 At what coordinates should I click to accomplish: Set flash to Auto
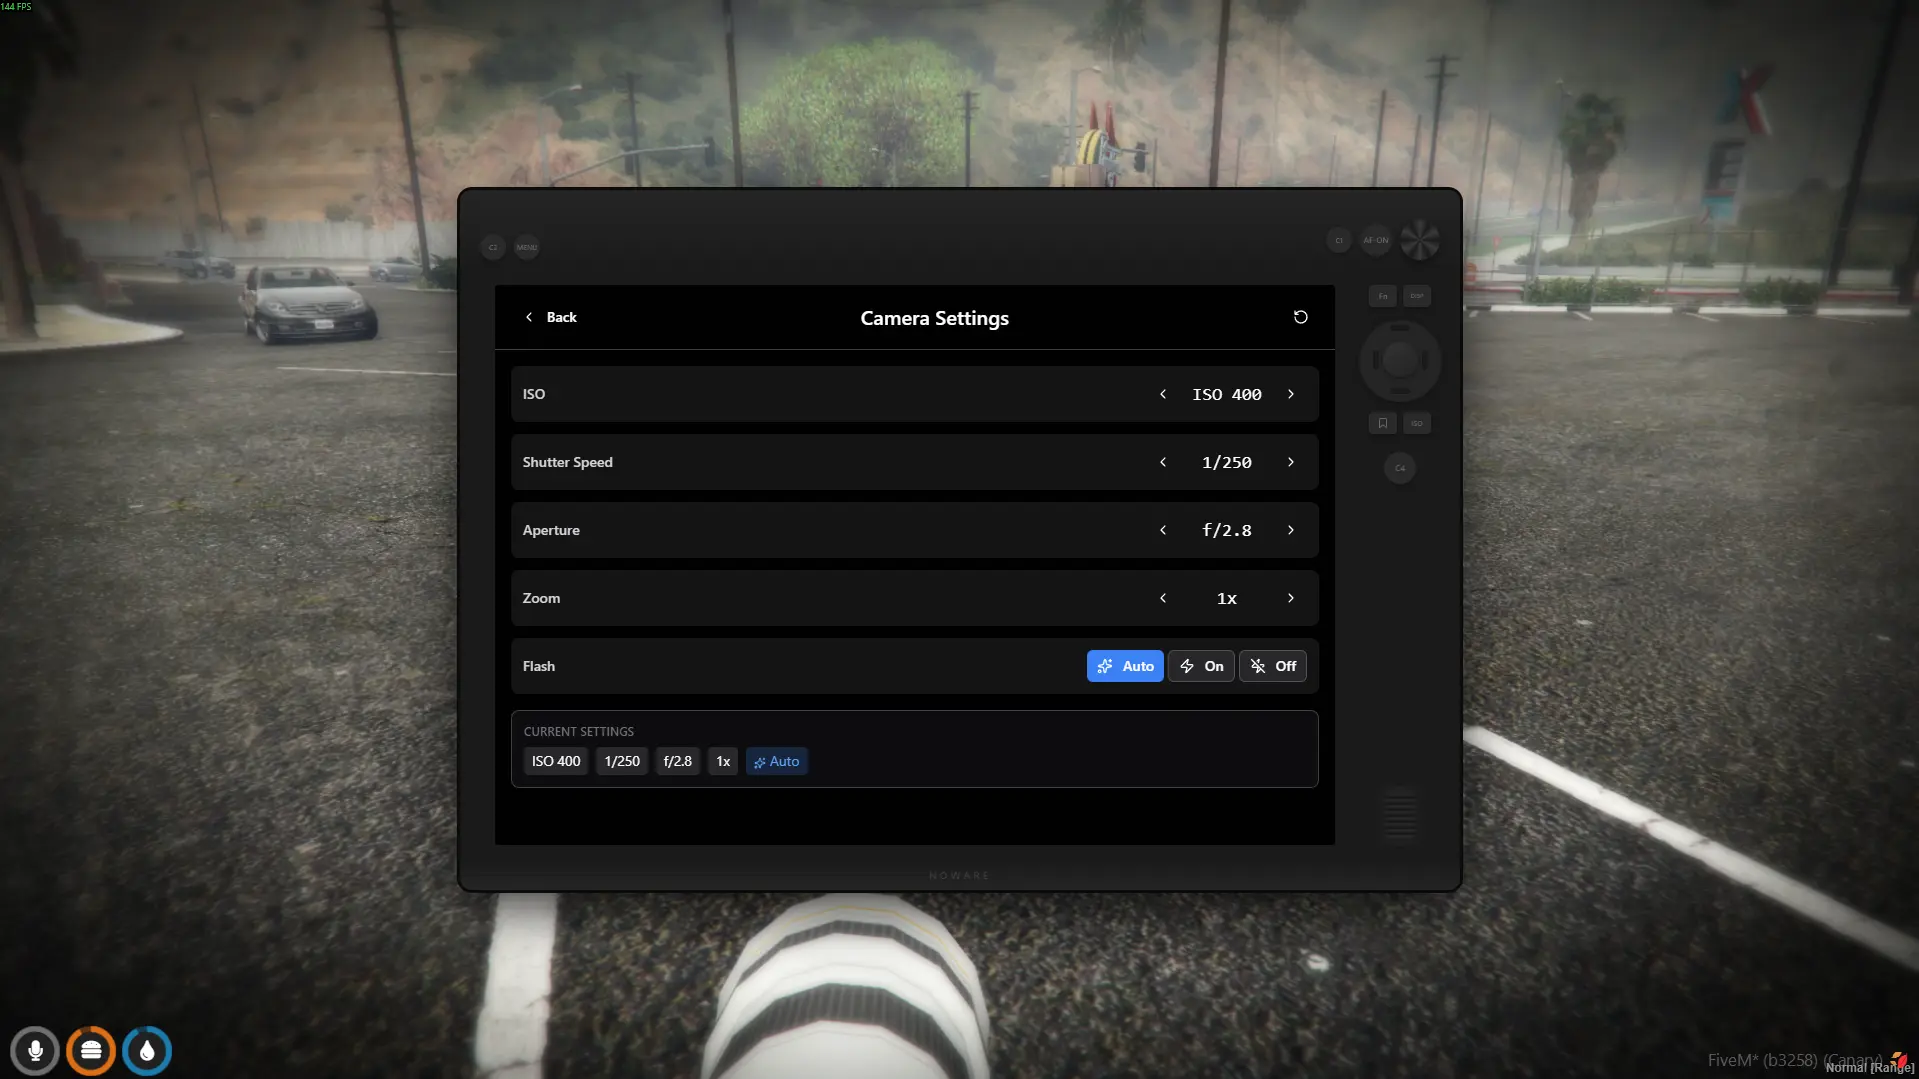click(1124, 666)
